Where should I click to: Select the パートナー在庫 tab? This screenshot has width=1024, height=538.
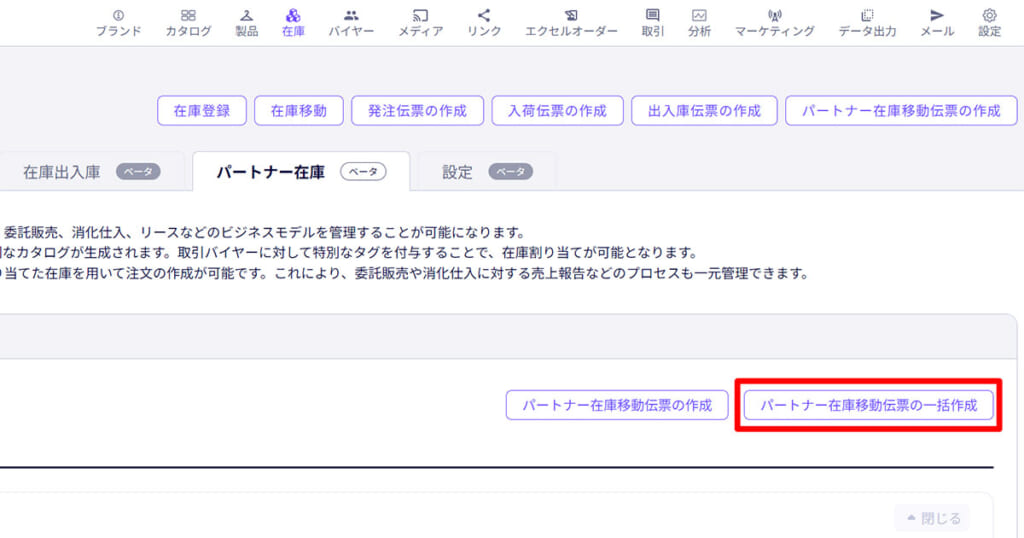click(x=301, y=172)
